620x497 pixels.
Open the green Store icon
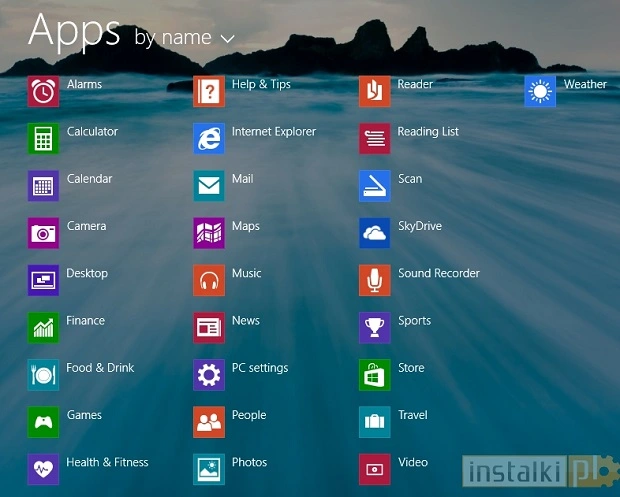(x=375, y=375)
